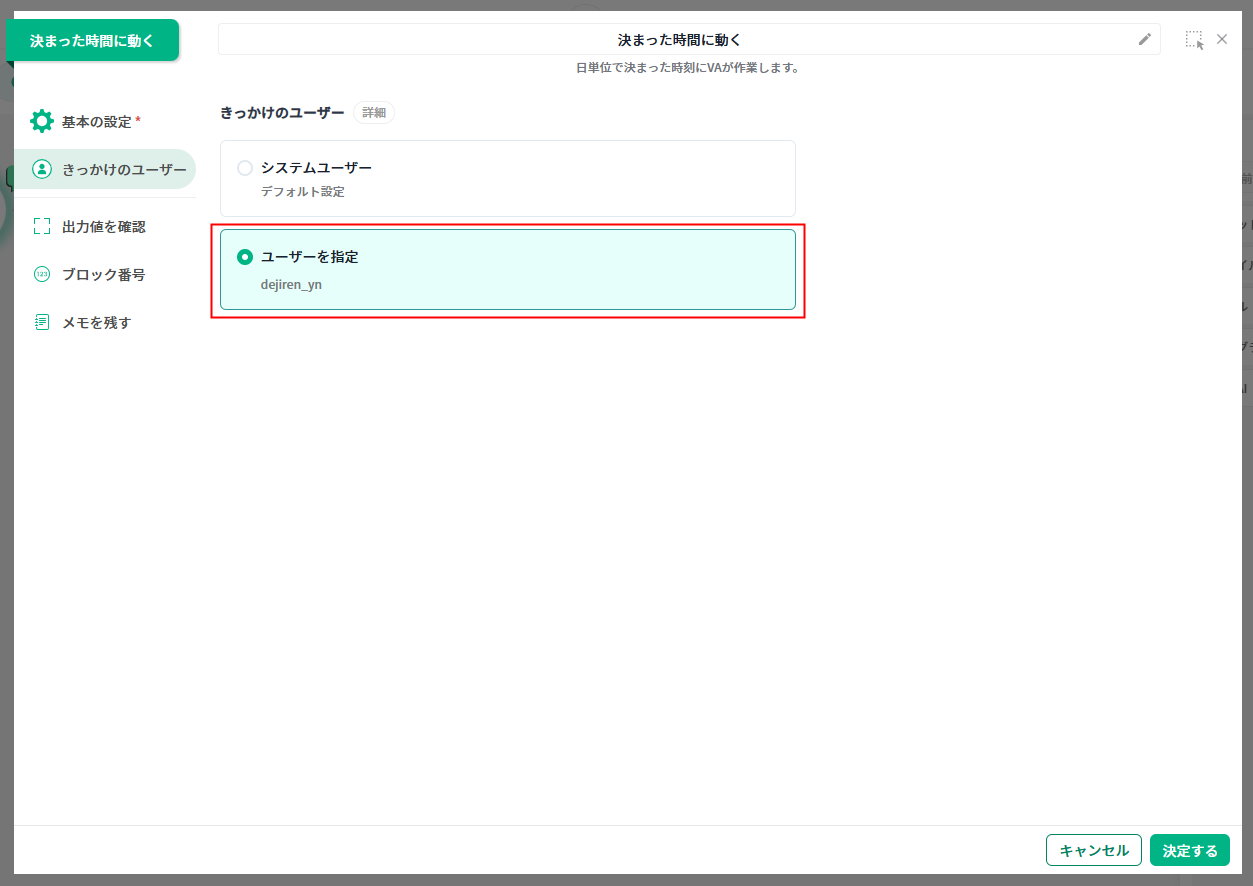
Task: Click the block title text field
Action: 678,40
